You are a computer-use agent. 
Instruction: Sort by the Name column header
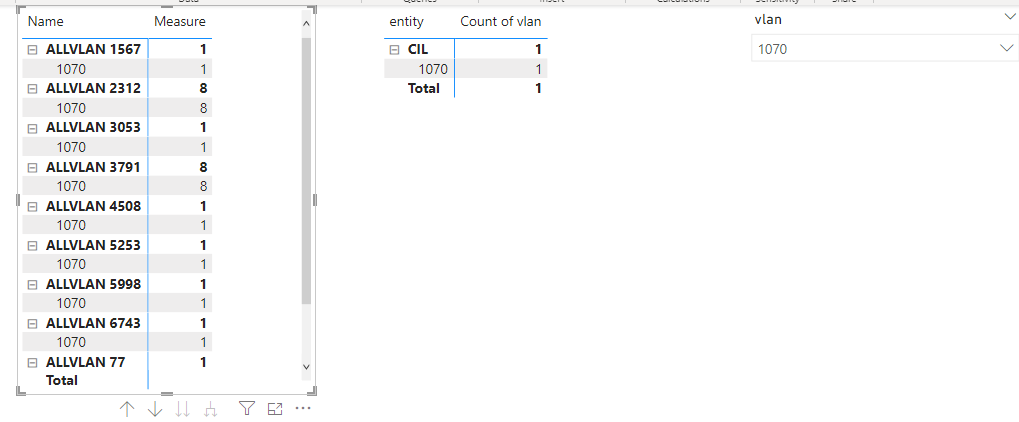45,21
